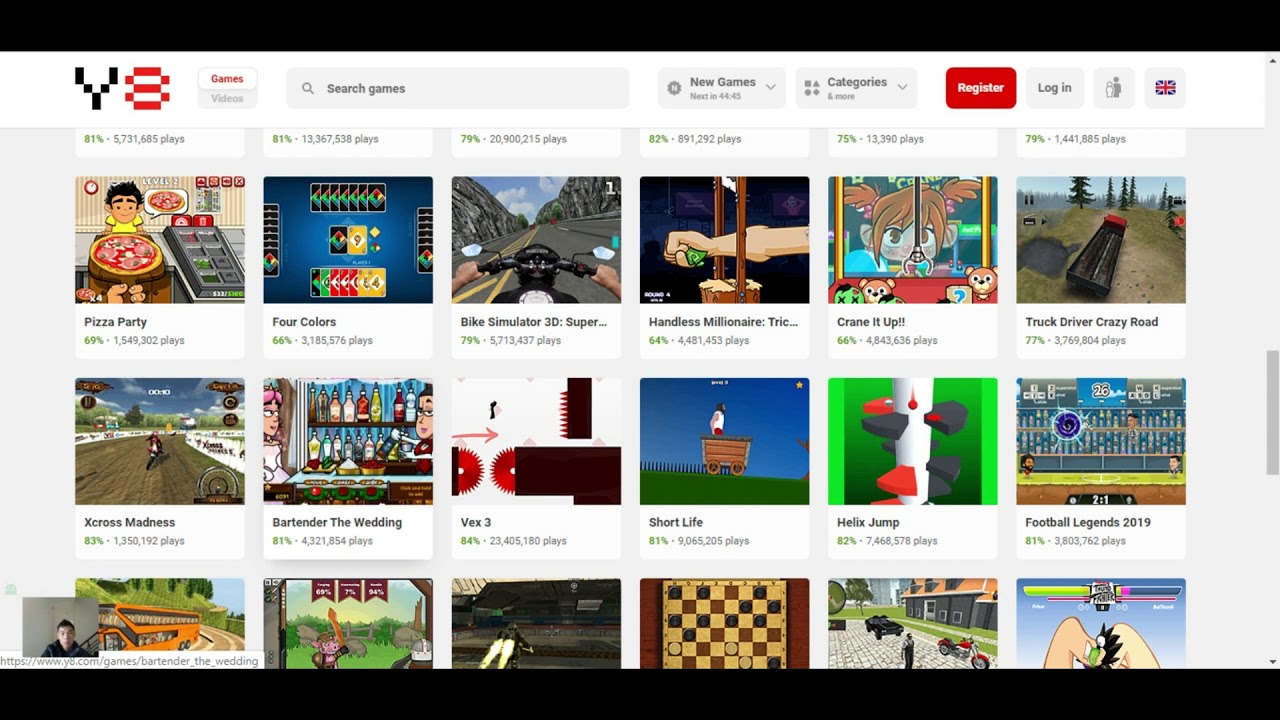The height and width of the screenshot is (720, 1280).
Task: Open the Short Life thumbnail
Action: [x=725, y=441]
